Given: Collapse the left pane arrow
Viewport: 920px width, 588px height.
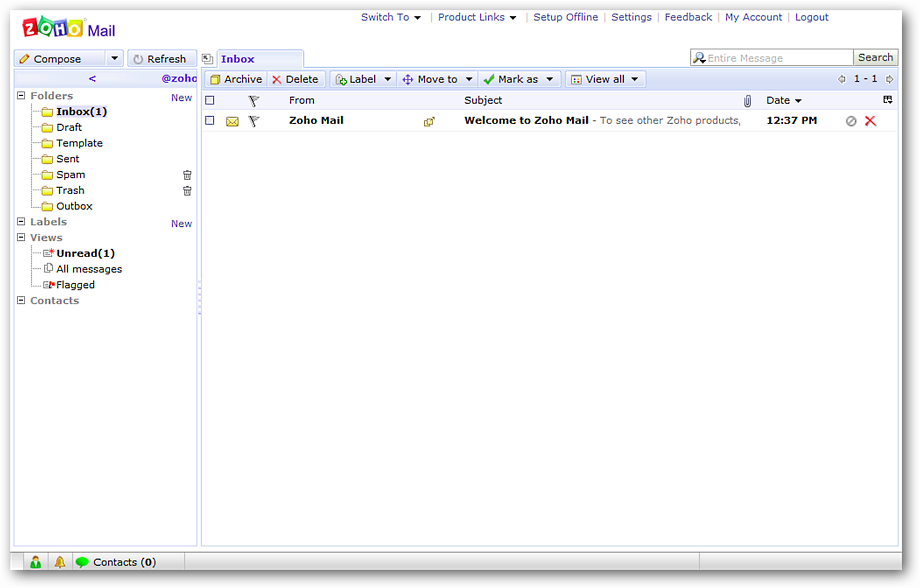Looking at the screenshot, I should pyautogui.click(x=92, y=79).
